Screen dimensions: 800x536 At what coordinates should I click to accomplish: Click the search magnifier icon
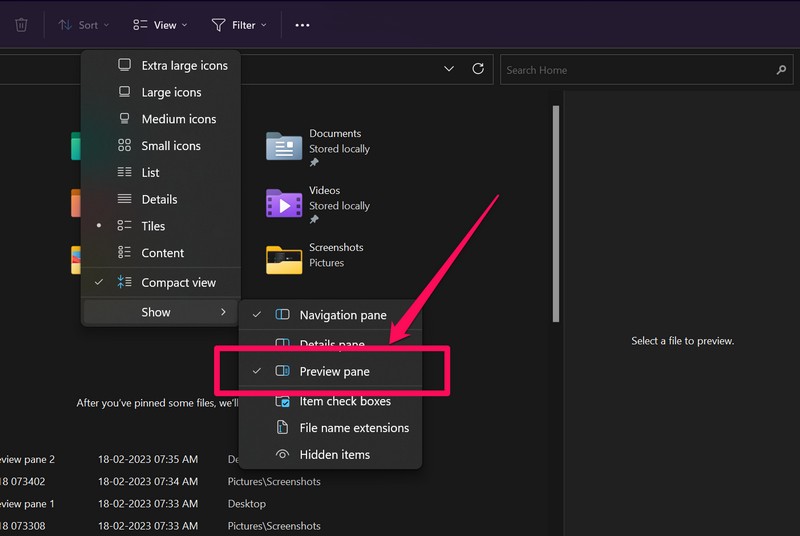tap(781, 70)
